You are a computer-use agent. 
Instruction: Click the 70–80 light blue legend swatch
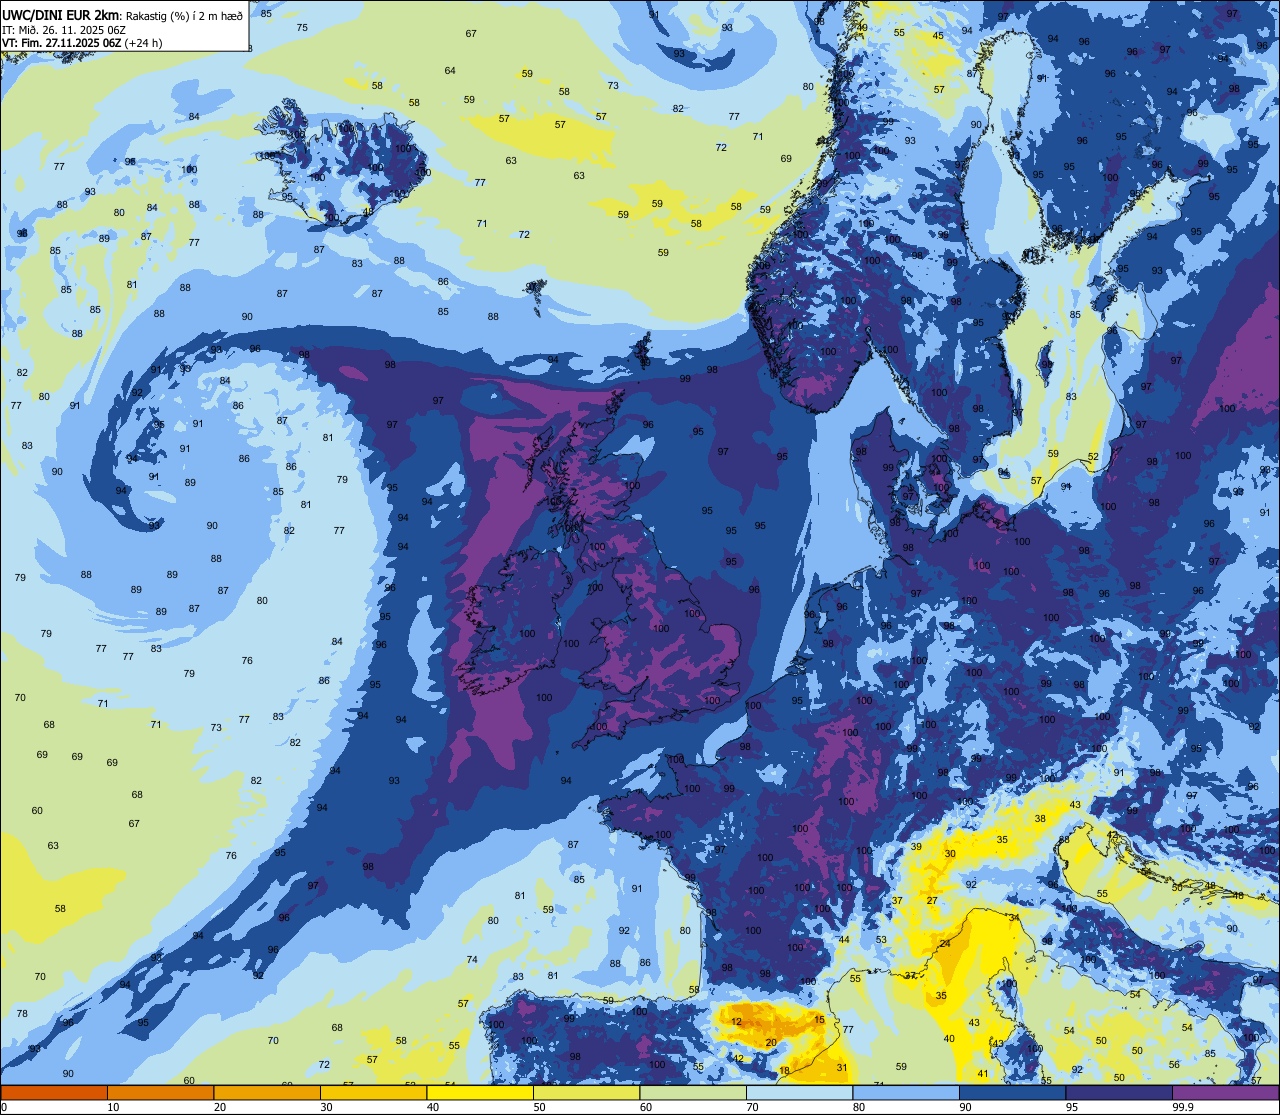point(799,1092)
